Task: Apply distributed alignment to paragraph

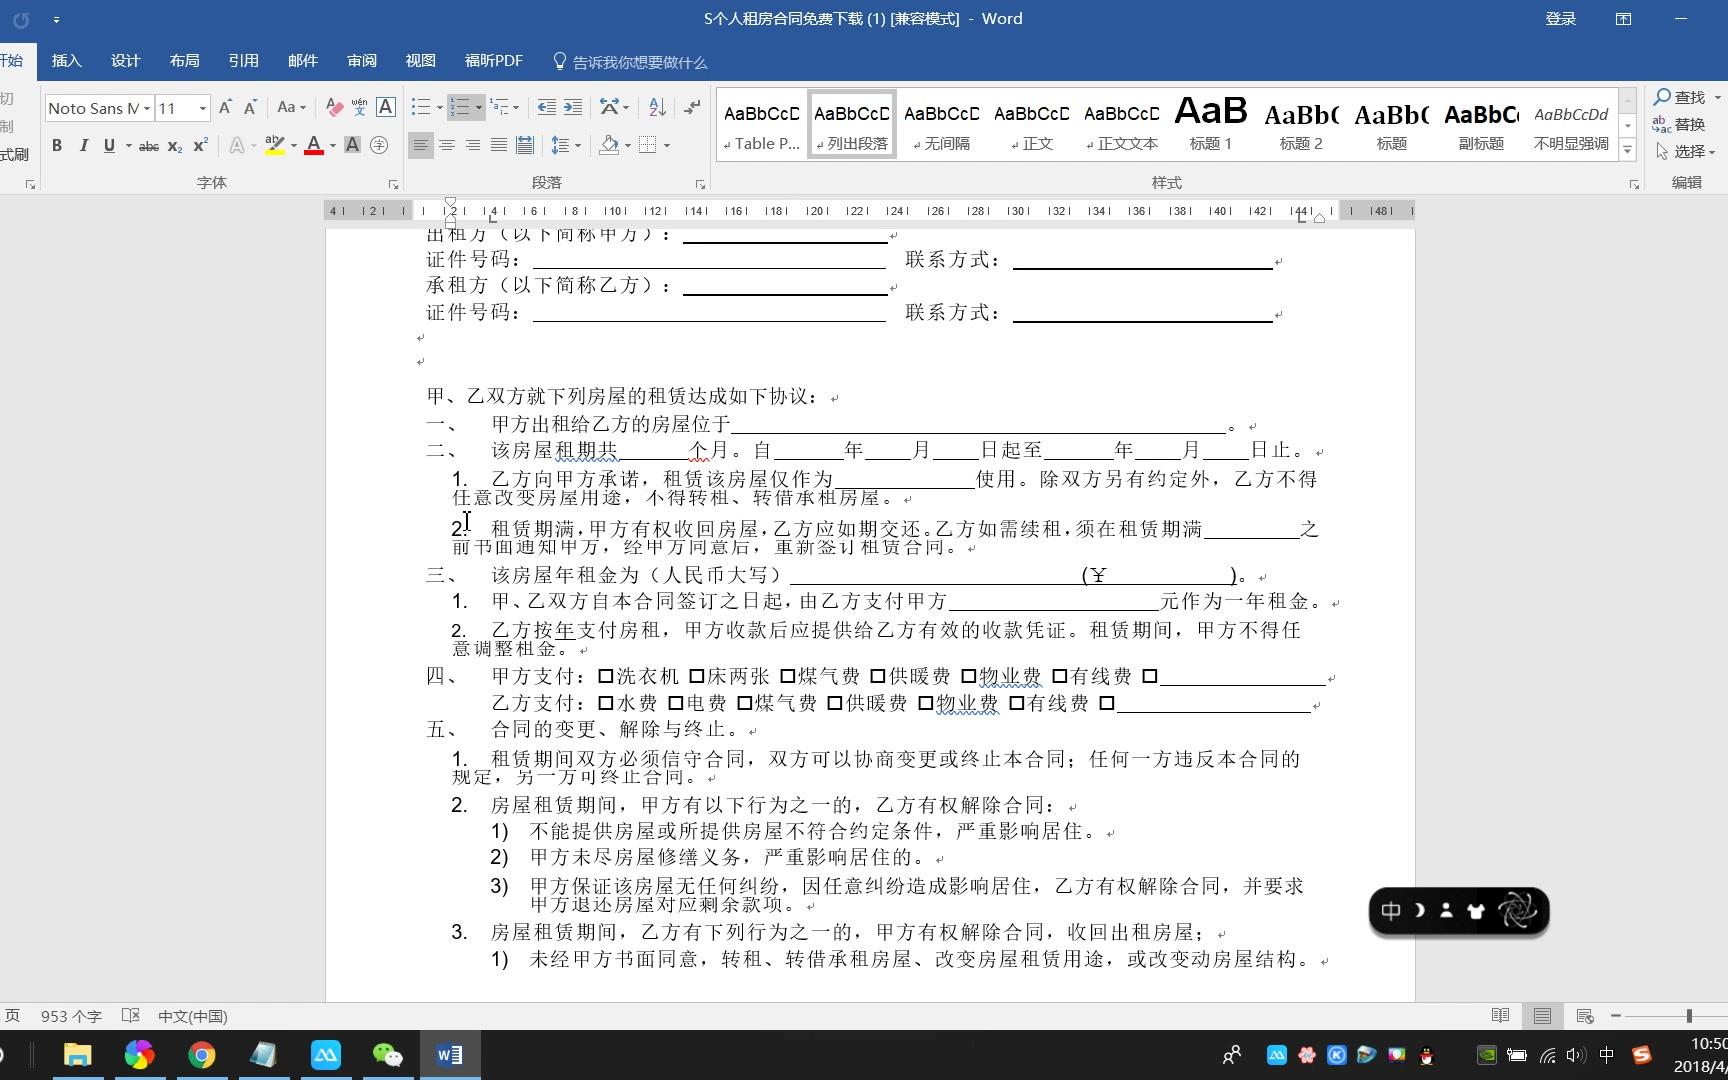Action: 525,145
